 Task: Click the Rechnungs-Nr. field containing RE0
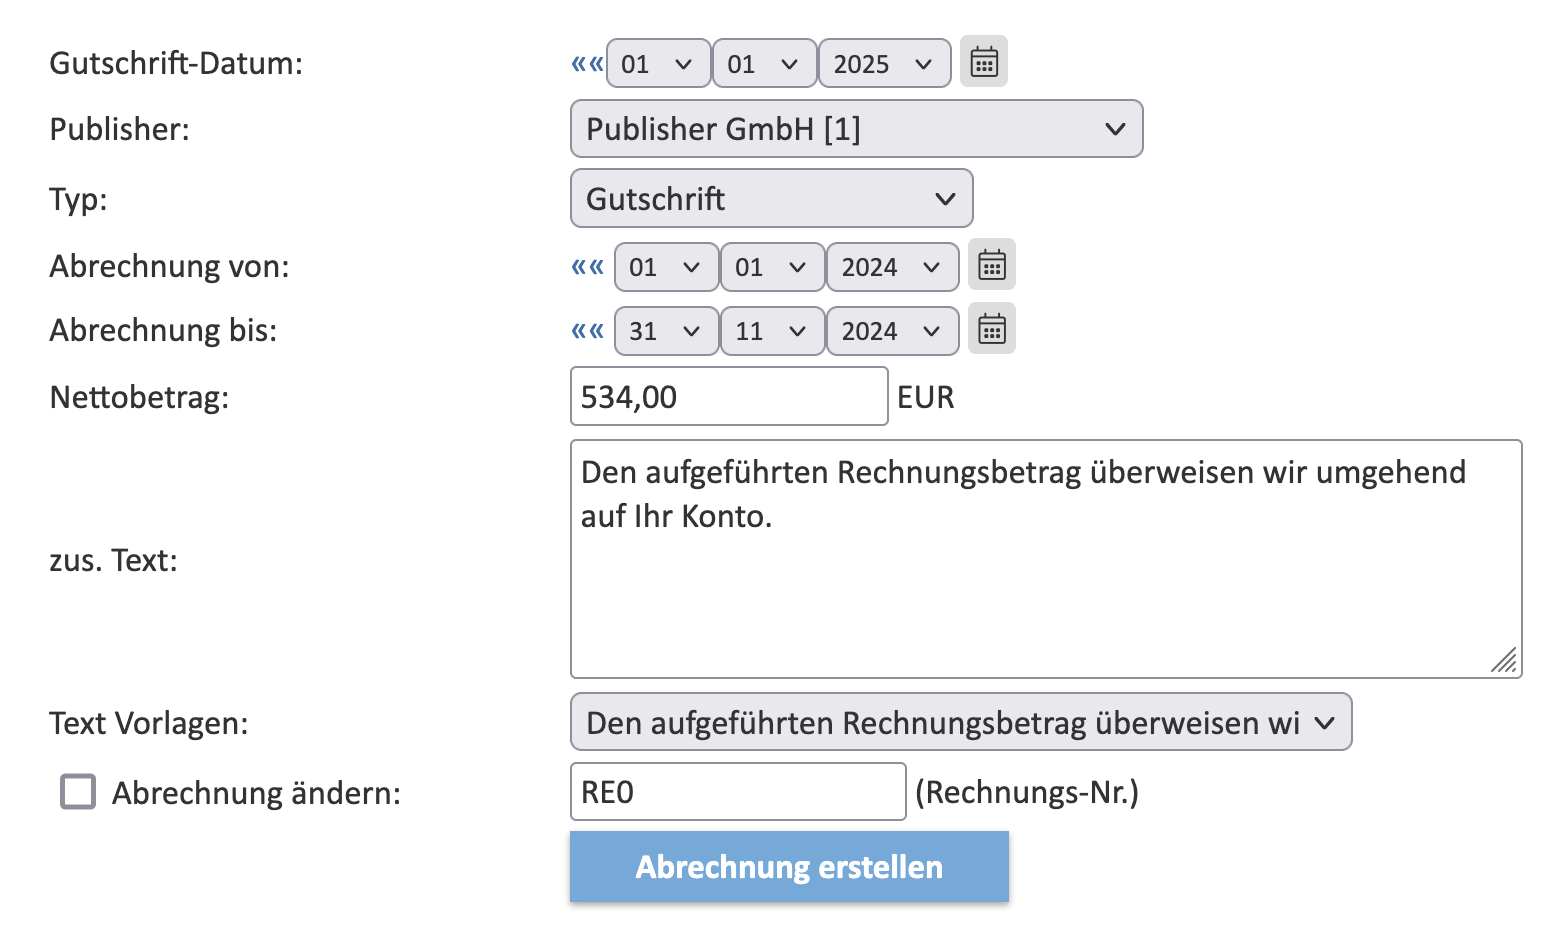(738, 792)
